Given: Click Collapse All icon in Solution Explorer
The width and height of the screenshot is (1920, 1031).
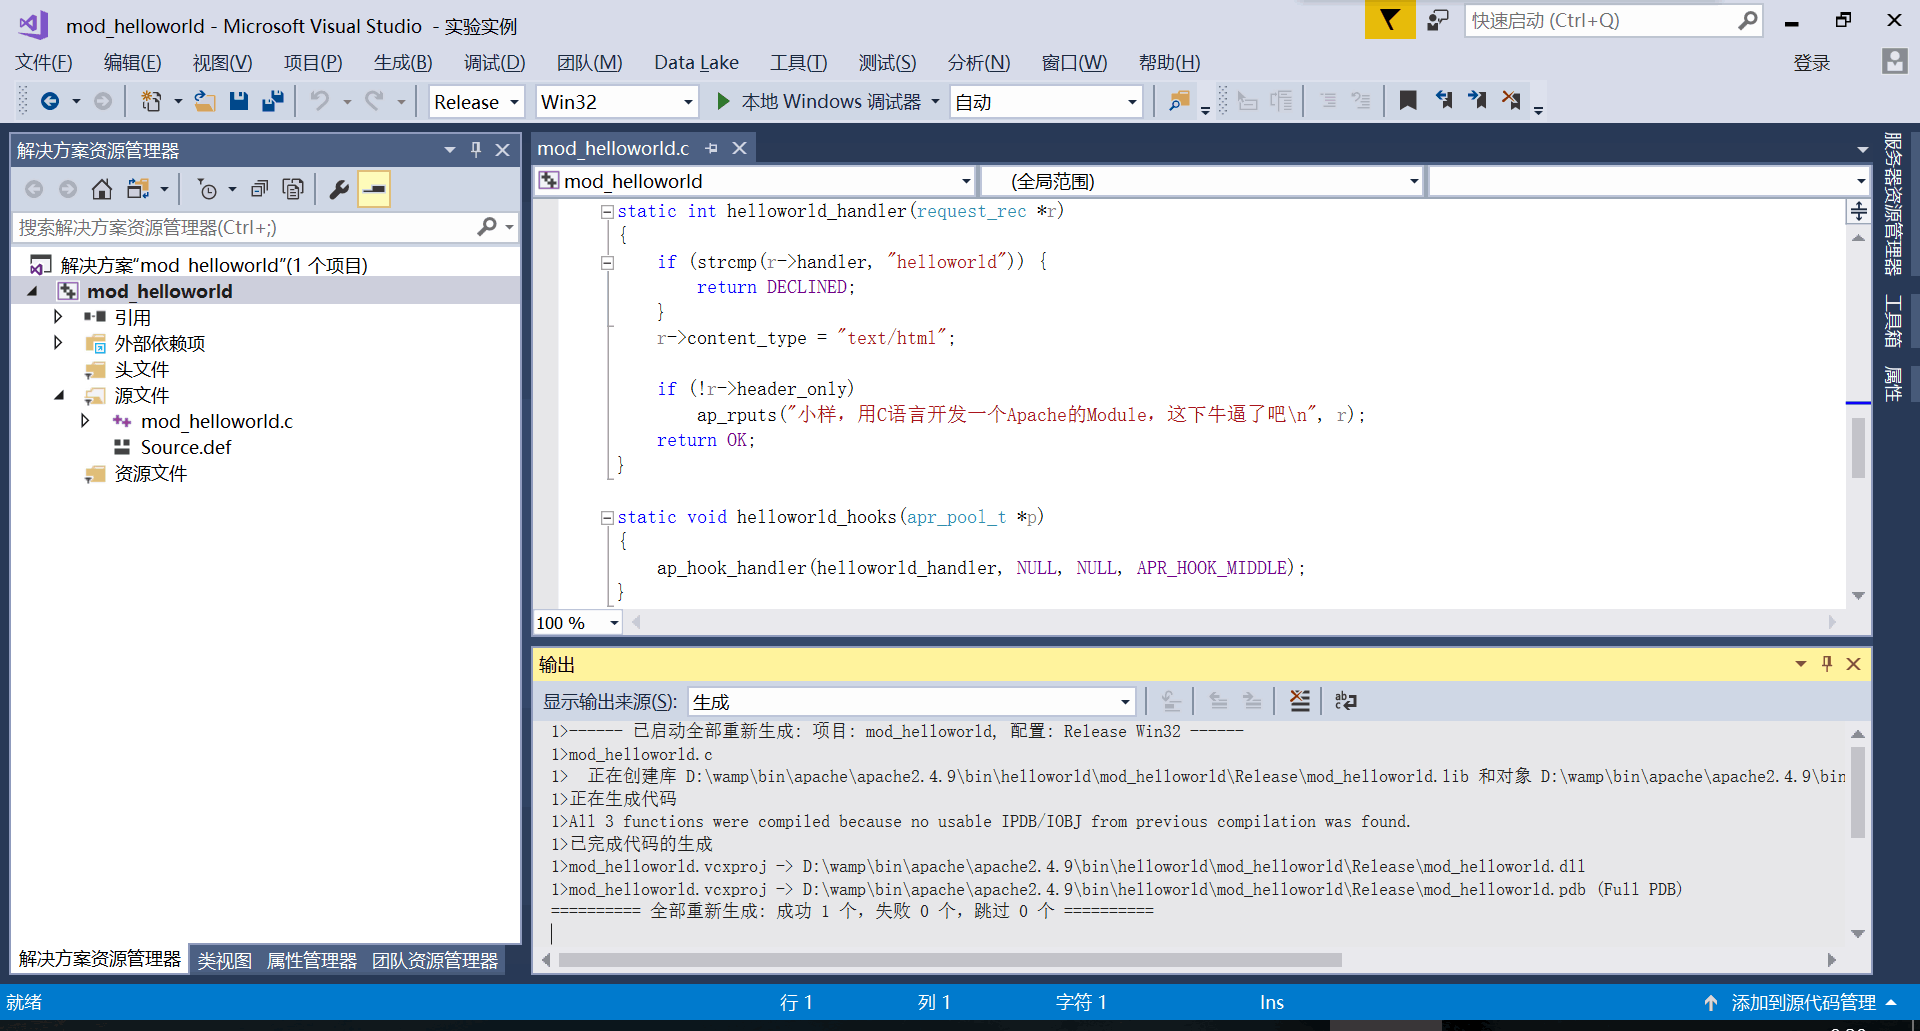Looking at the screenshot, I should point(259,189).
